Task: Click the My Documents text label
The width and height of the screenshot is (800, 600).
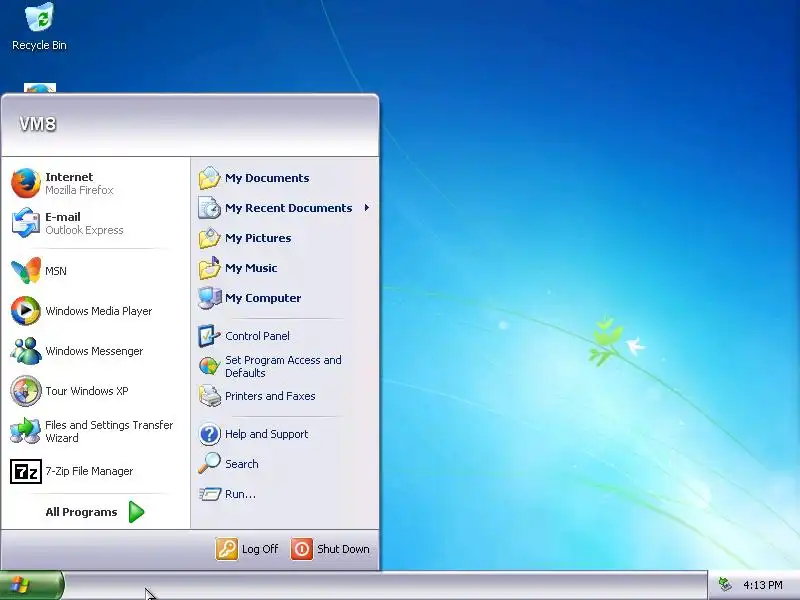Action: 267,178
